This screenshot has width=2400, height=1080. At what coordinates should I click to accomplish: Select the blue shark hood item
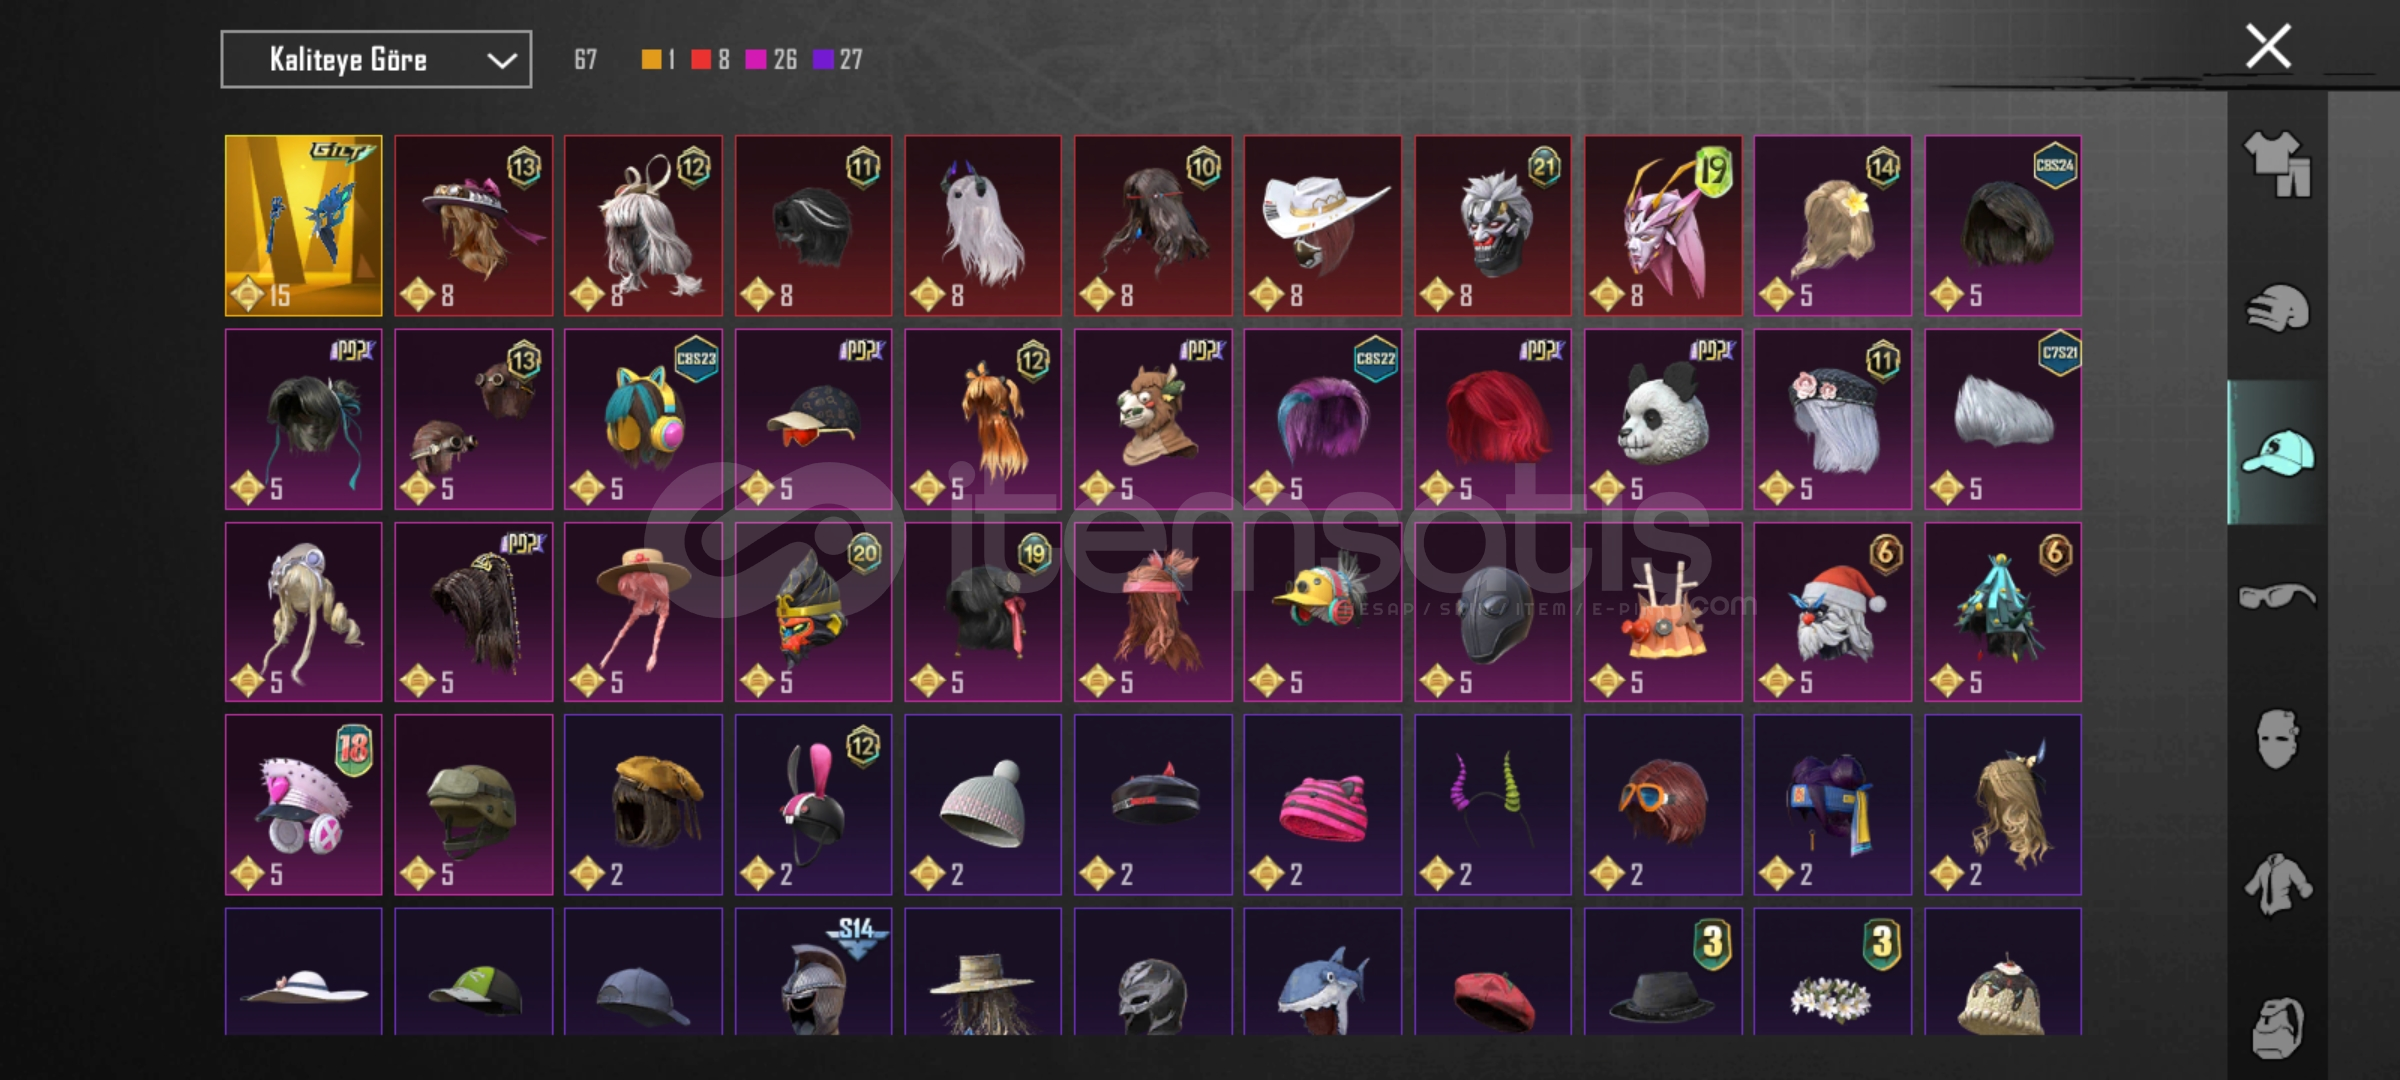(x=1322, y=971)
